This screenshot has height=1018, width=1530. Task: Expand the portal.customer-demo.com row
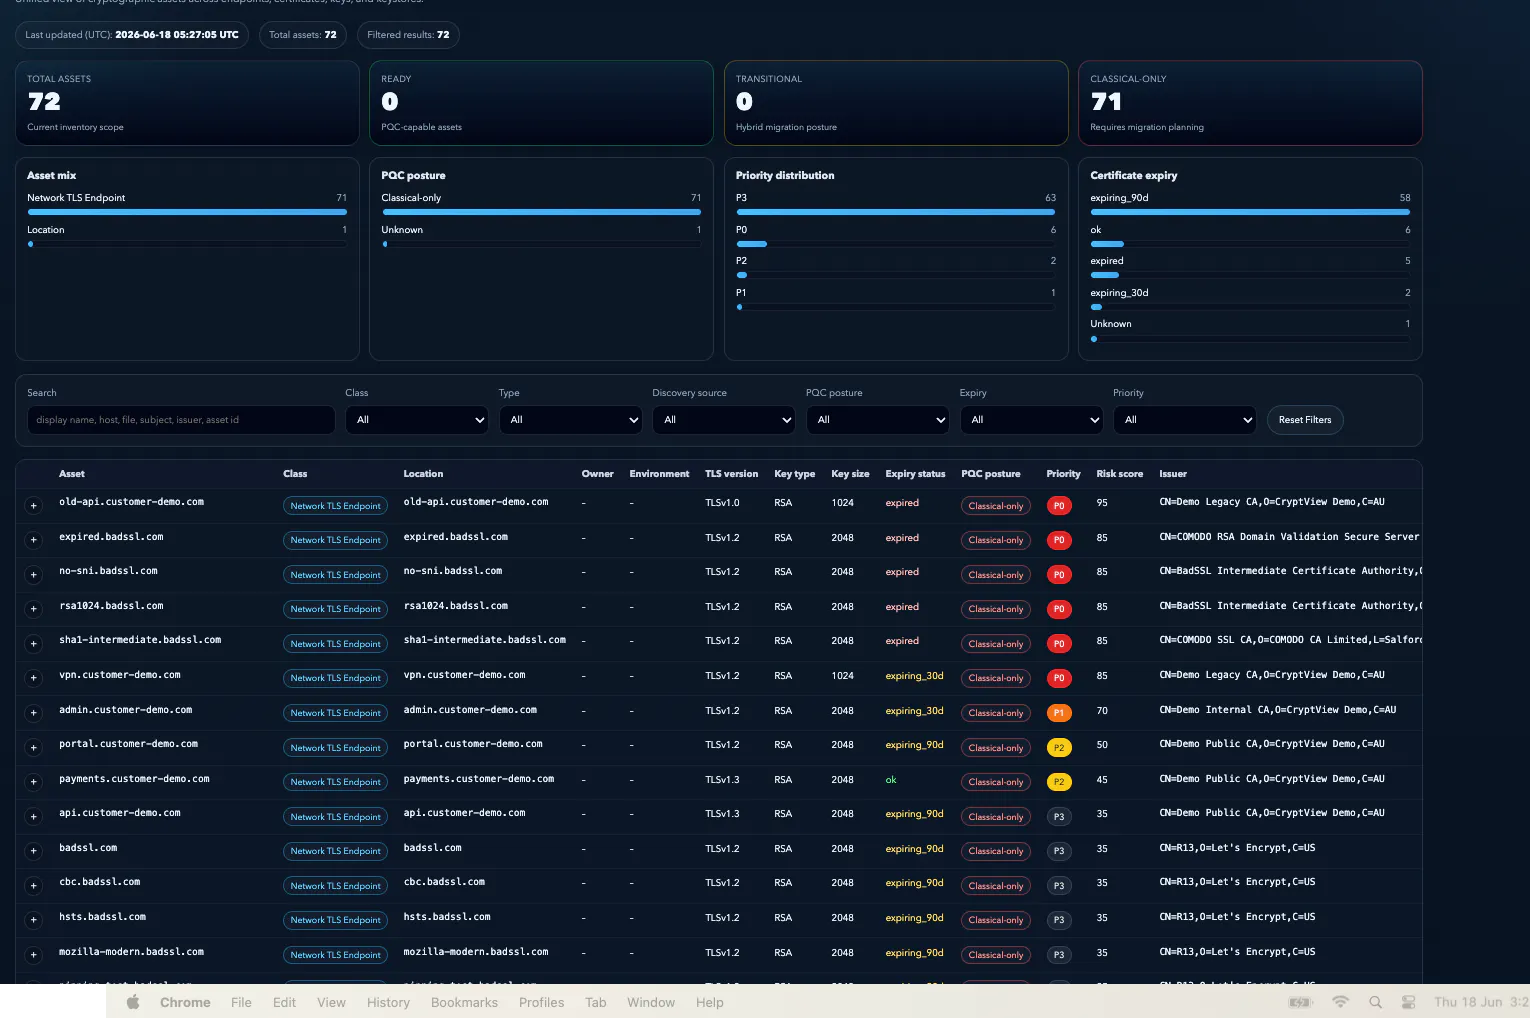(33, 748)
